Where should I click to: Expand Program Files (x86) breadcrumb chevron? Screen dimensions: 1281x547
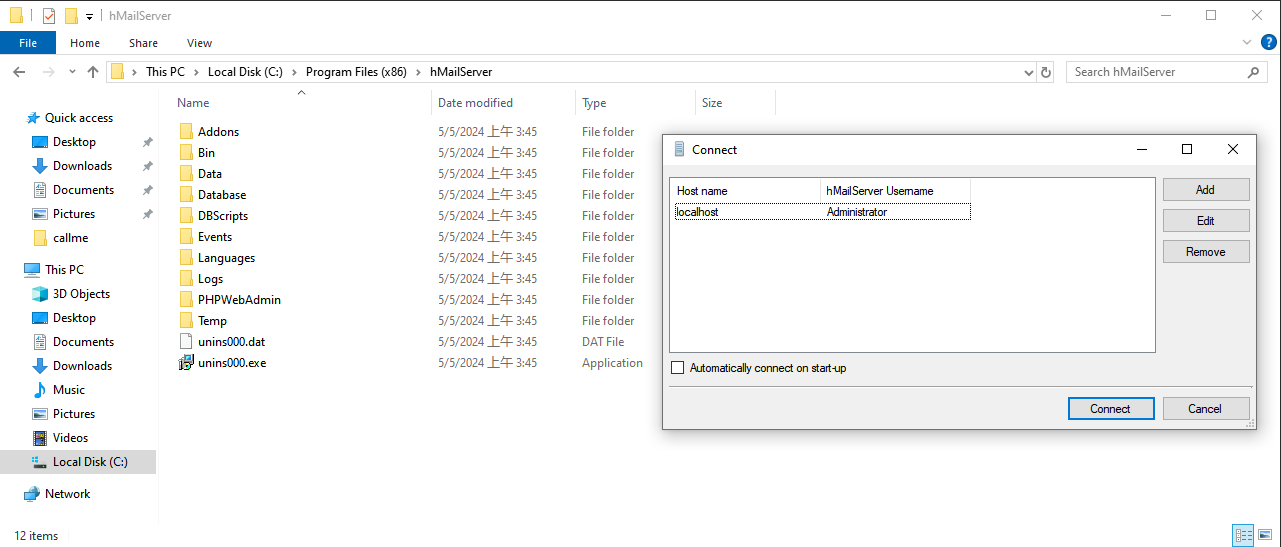click(418, 72)
